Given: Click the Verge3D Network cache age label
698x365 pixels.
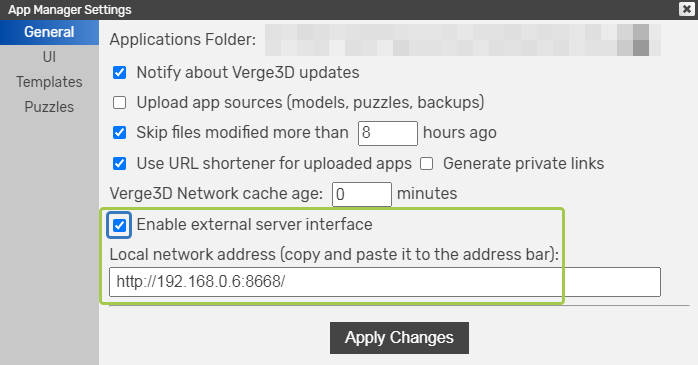Looking at the screenshot, I should point(216,194).
